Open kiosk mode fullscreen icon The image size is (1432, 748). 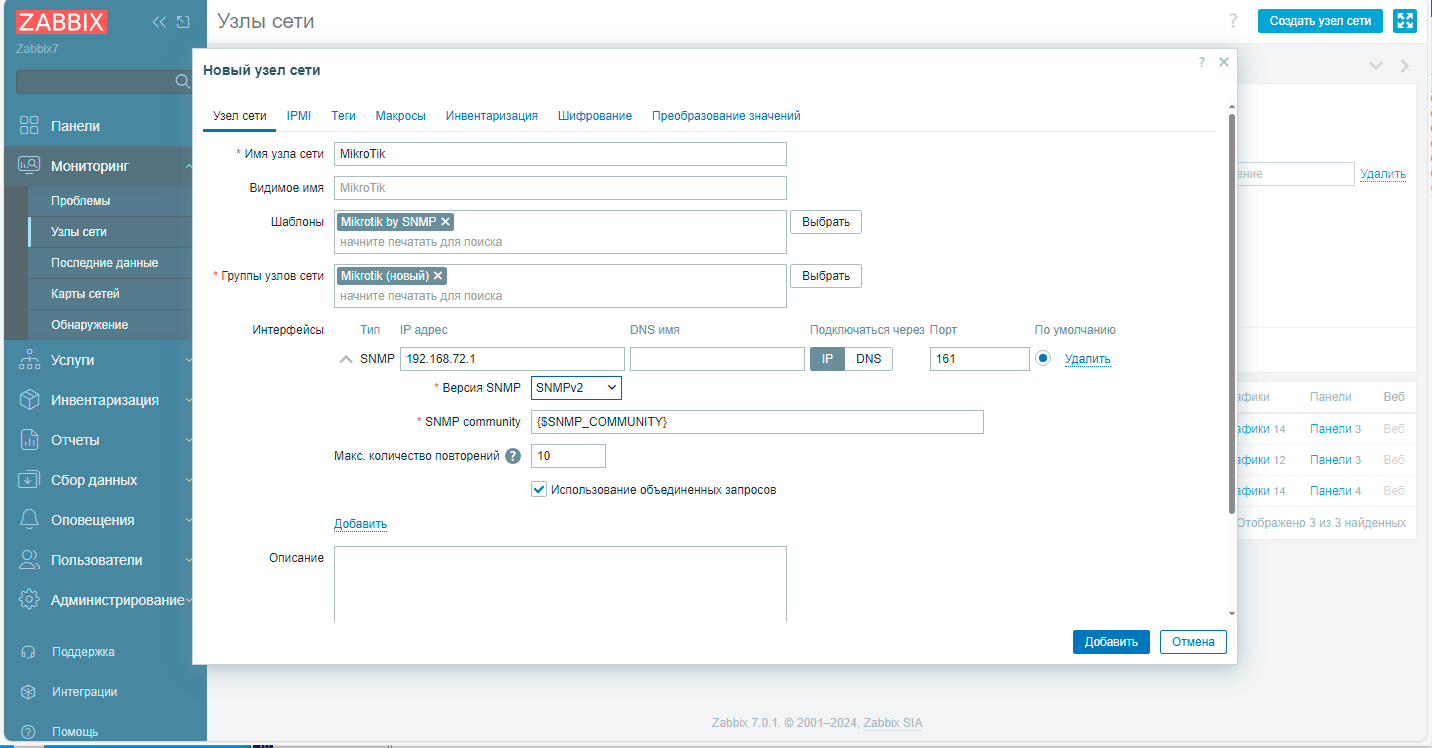[1405, 21]
